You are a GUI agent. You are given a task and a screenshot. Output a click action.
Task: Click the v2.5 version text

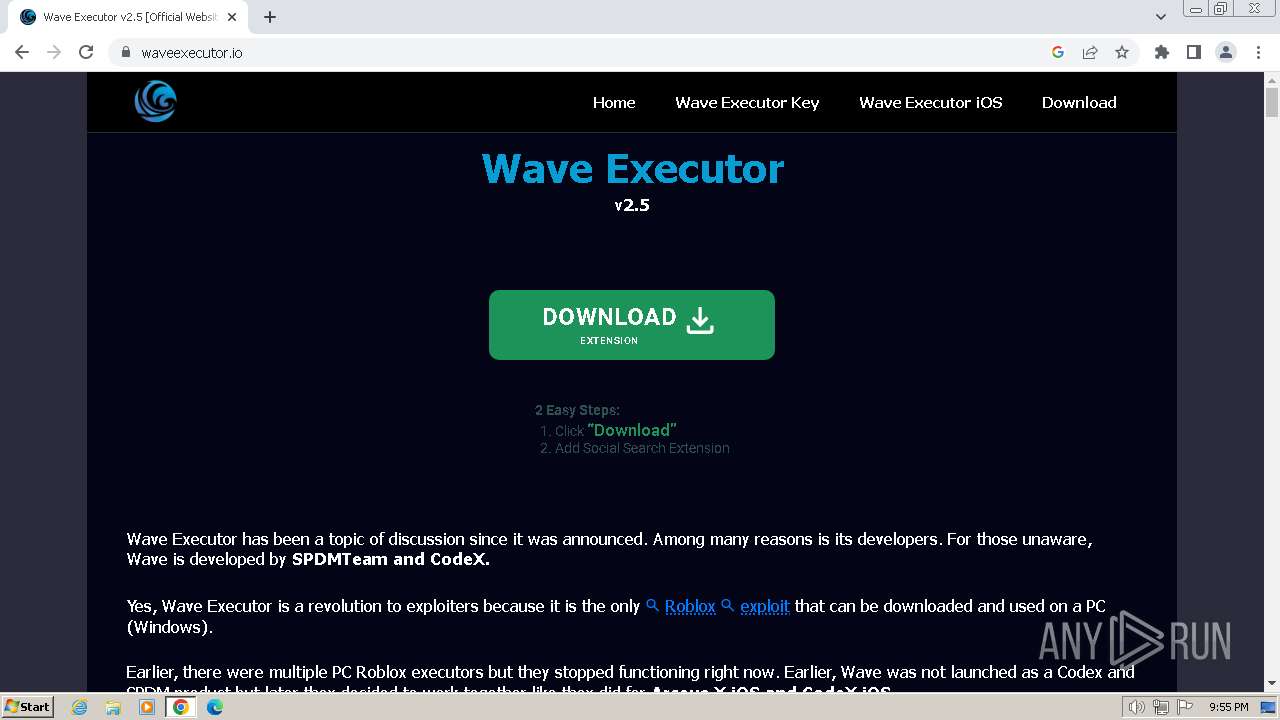(x=632, y=205)
